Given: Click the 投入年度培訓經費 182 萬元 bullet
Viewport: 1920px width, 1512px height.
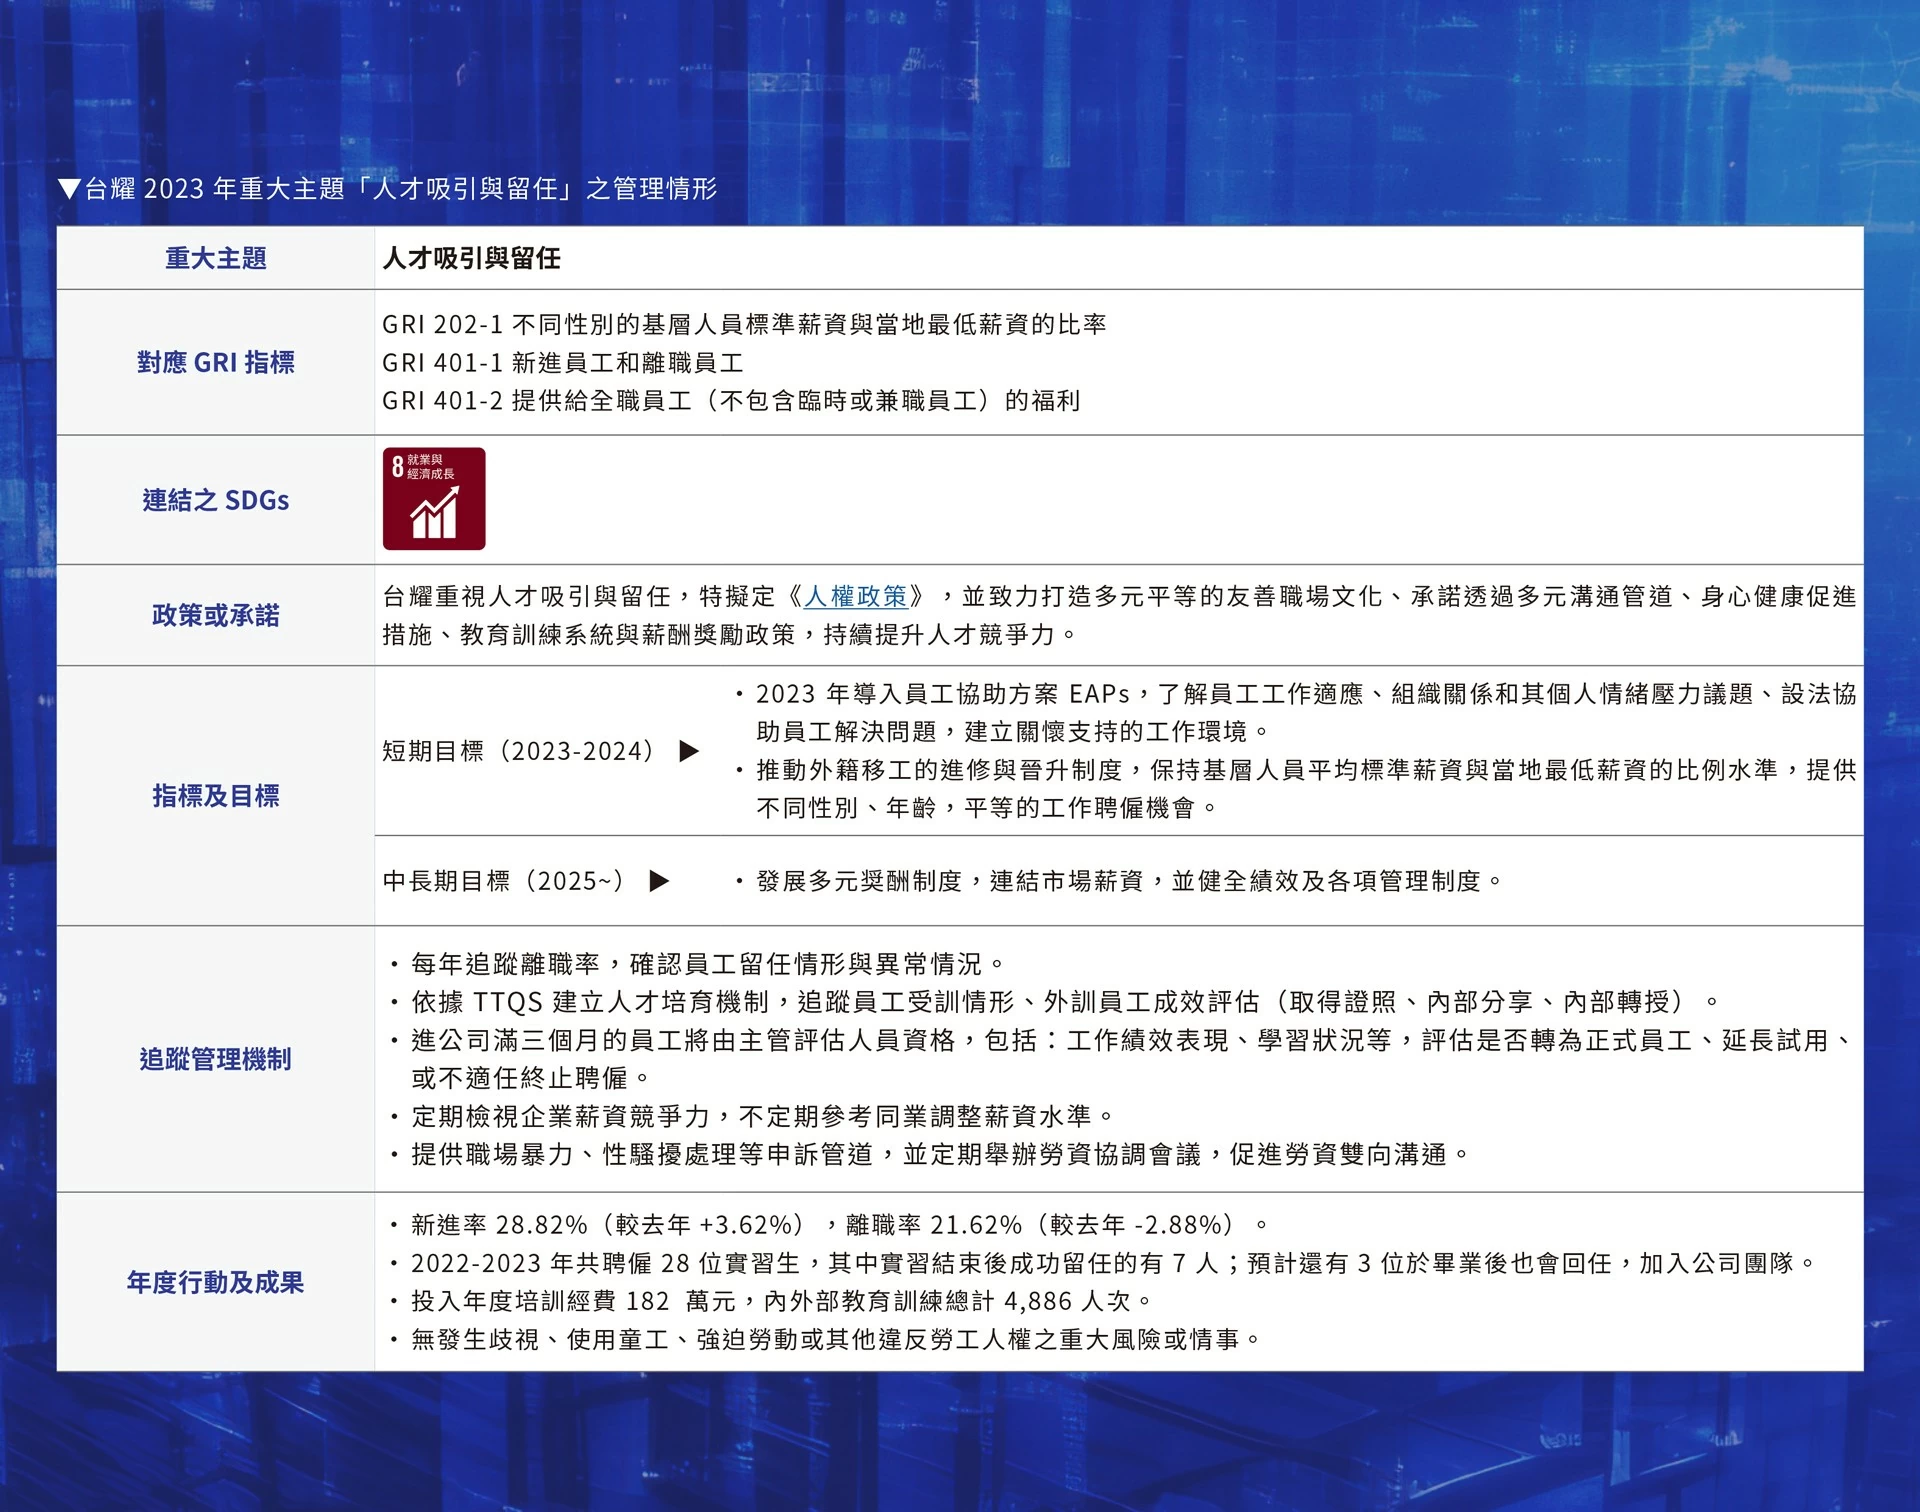Looking at the screenshot, I should [770, 1301].
